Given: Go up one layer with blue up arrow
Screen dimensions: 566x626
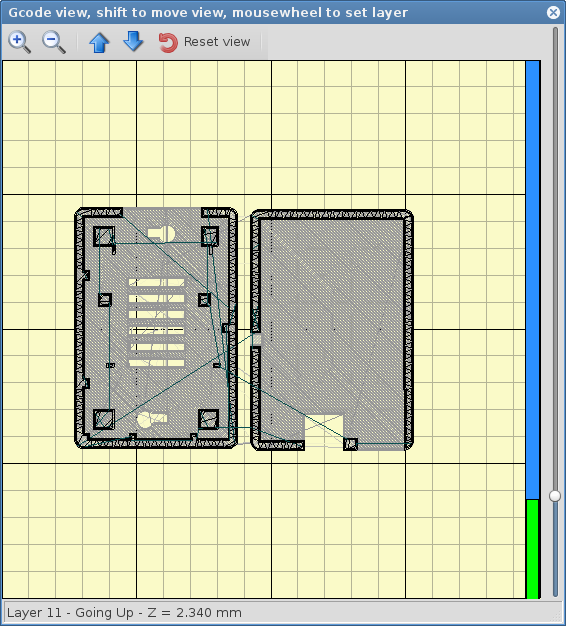Looking at the screenshot, I should (99, 42).
